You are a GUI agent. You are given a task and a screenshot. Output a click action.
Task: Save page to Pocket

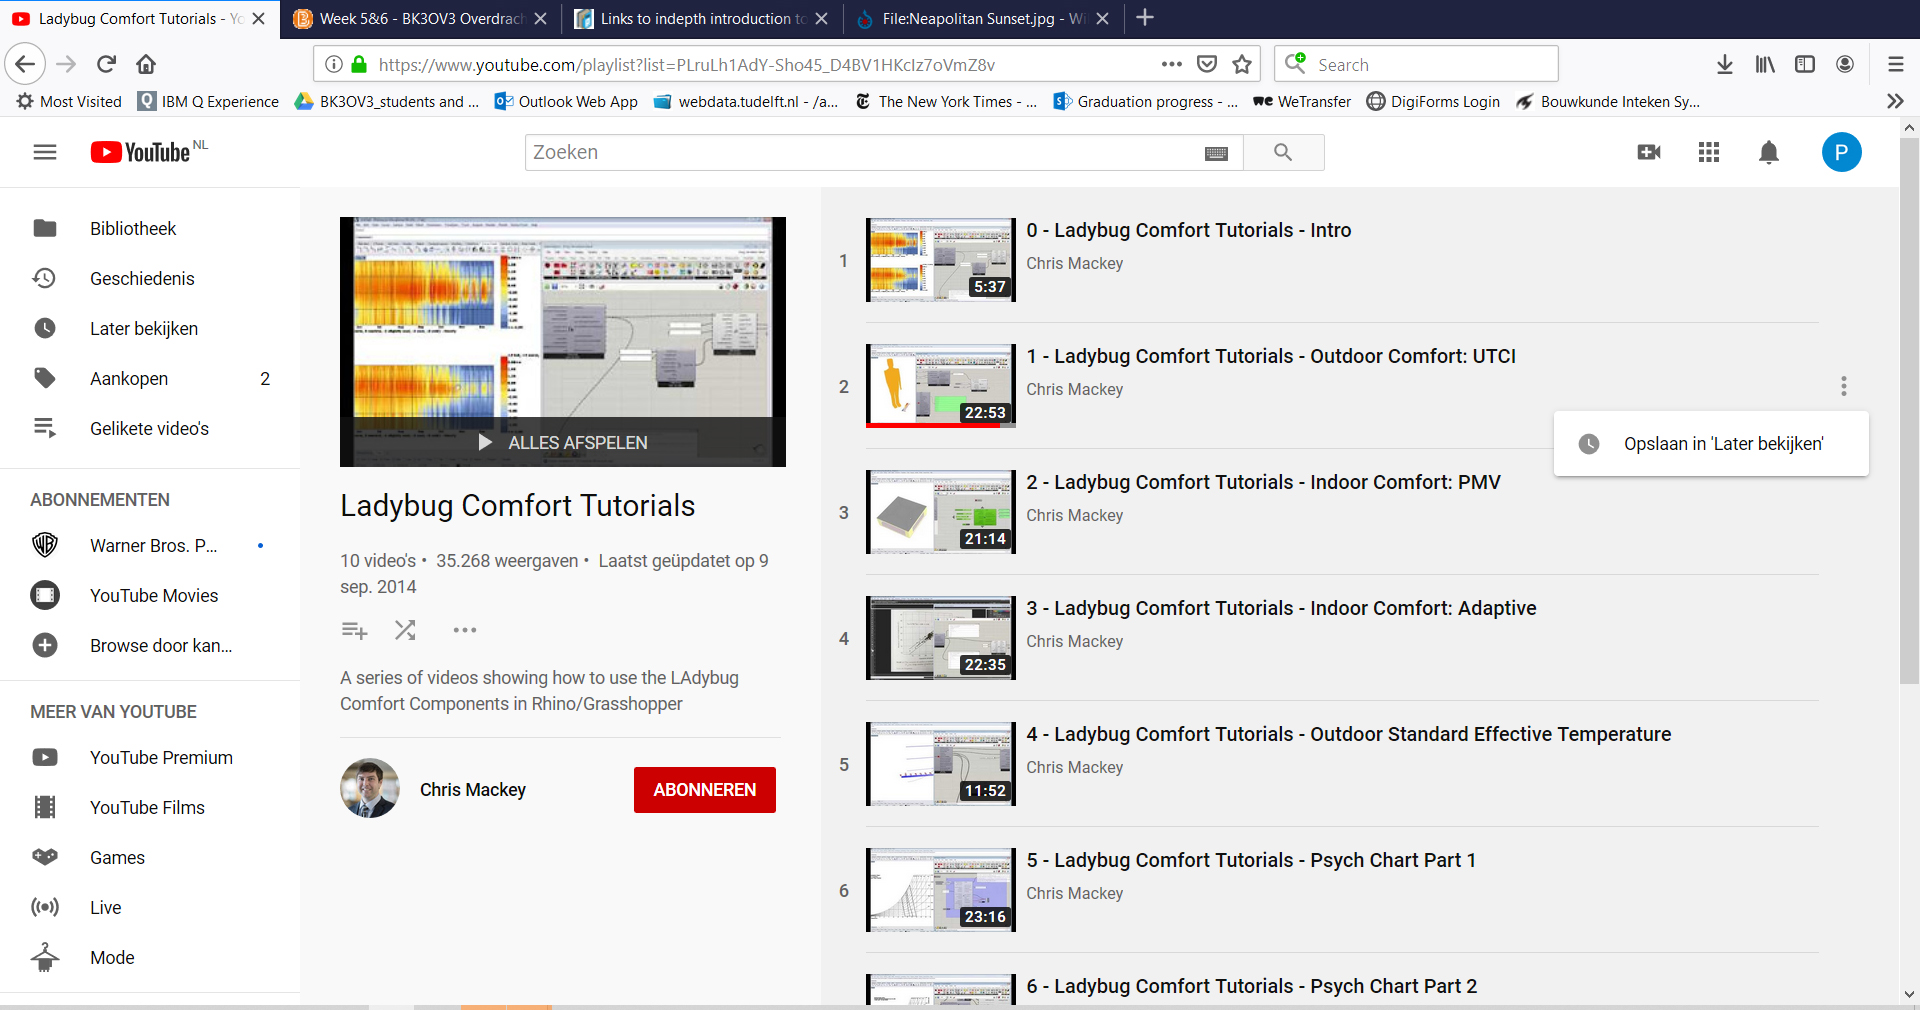(1207, 64)
